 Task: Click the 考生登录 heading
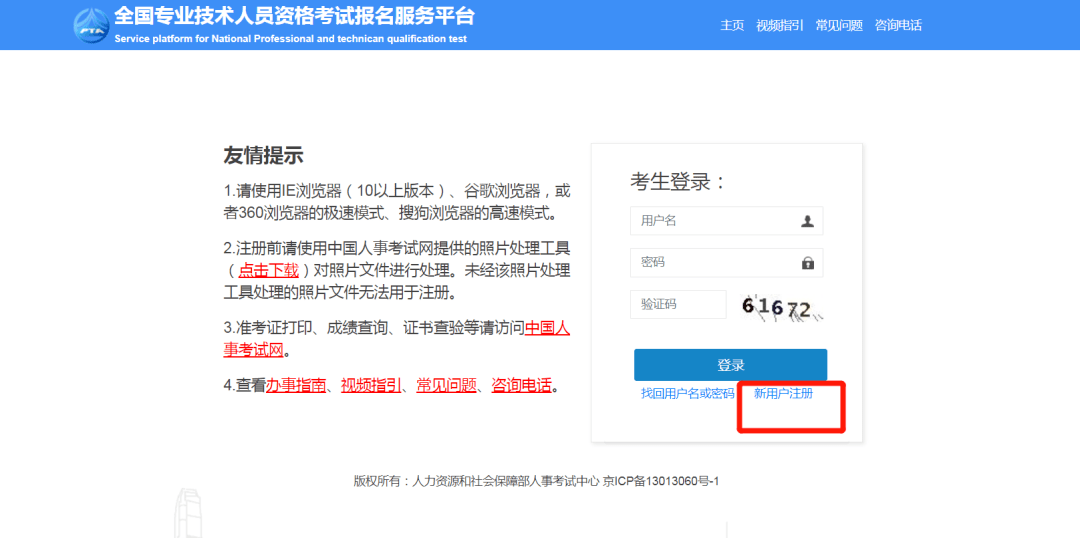[x=678, y=182]
